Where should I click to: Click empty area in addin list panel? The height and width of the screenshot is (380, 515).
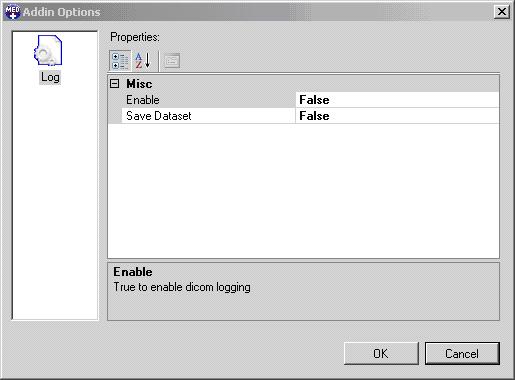(x=55, y=200)
